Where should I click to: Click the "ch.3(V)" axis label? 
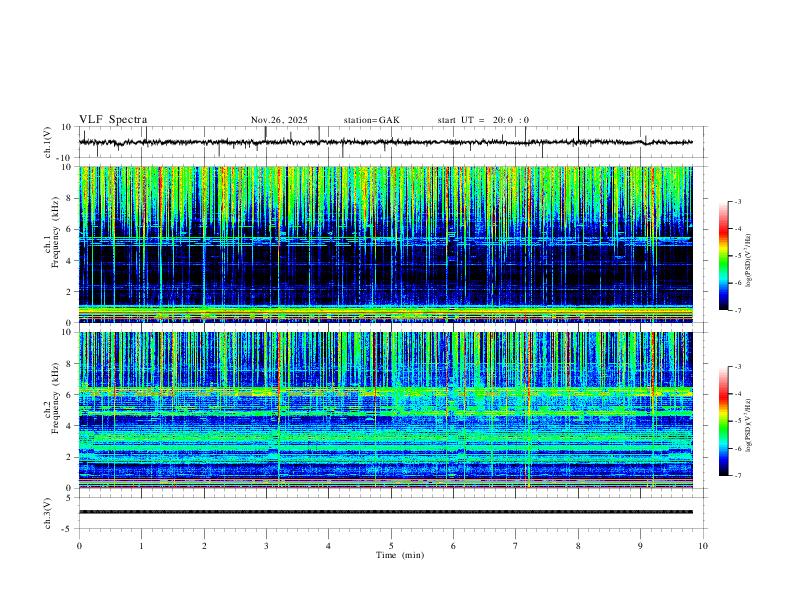(x=48, y=513)
